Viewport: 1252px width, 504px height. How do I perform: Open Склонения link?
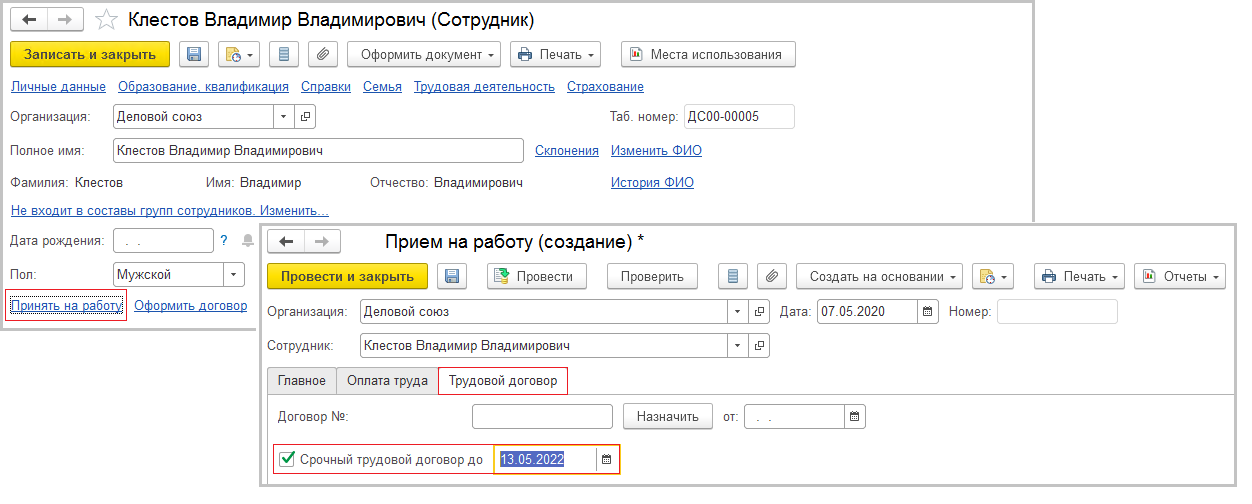[567, 151]
